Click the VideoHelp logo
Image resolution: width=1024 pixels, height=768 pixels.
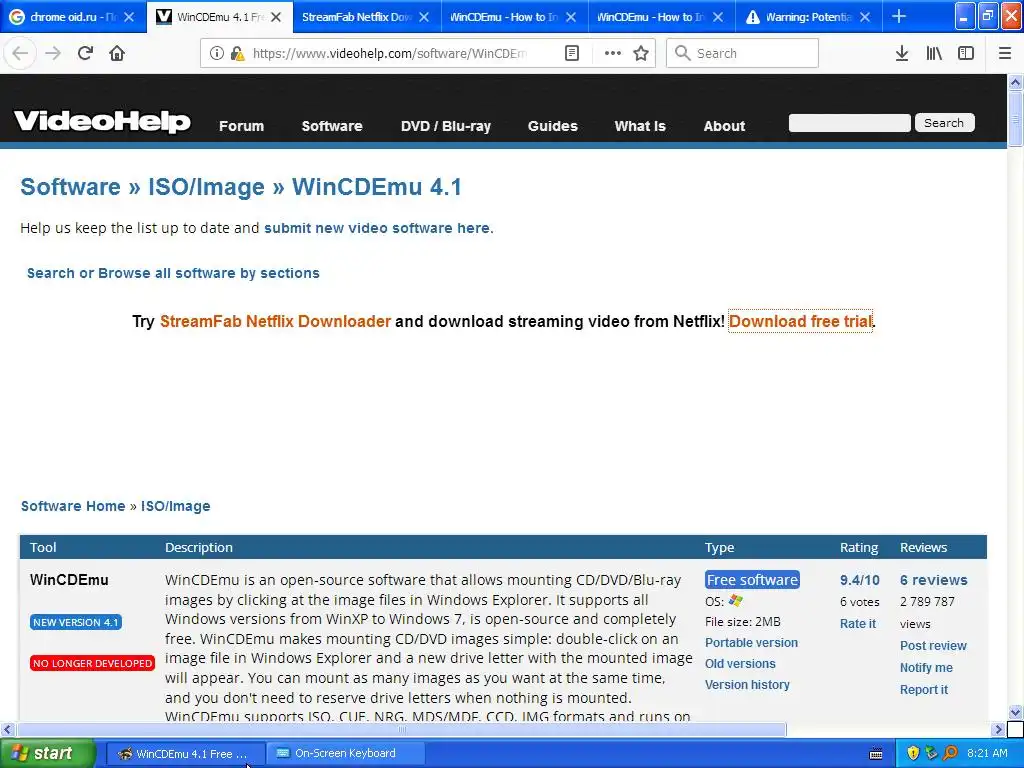103,121
